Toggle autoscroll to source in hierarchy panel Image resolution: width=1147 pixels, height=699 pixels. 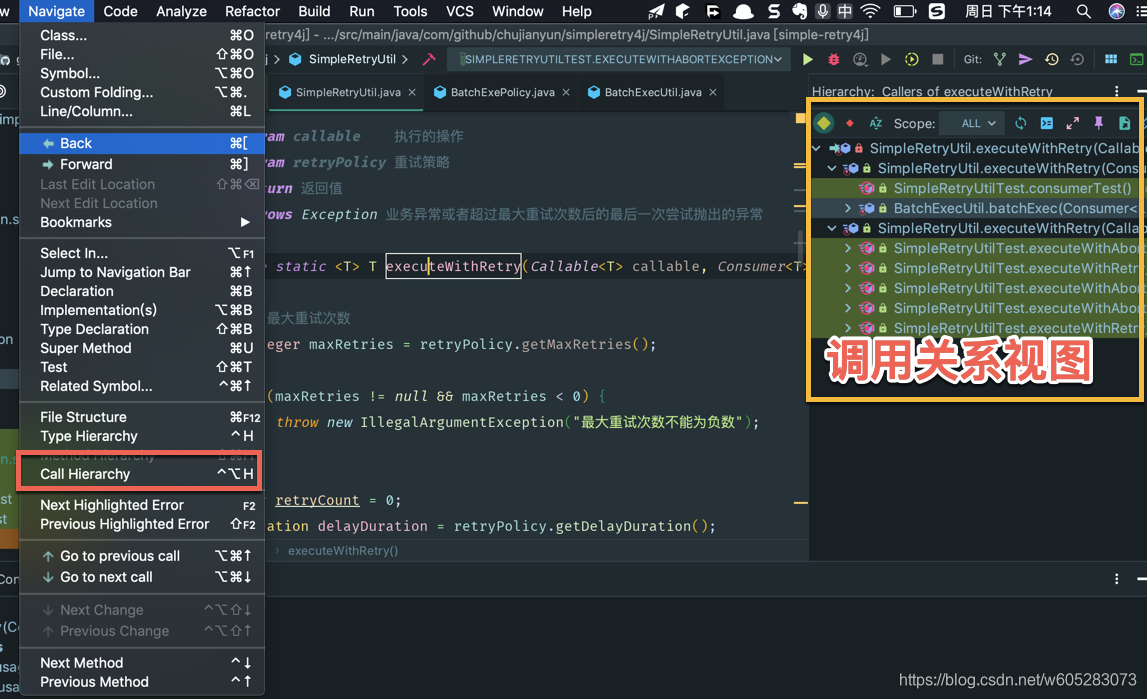1047,124
